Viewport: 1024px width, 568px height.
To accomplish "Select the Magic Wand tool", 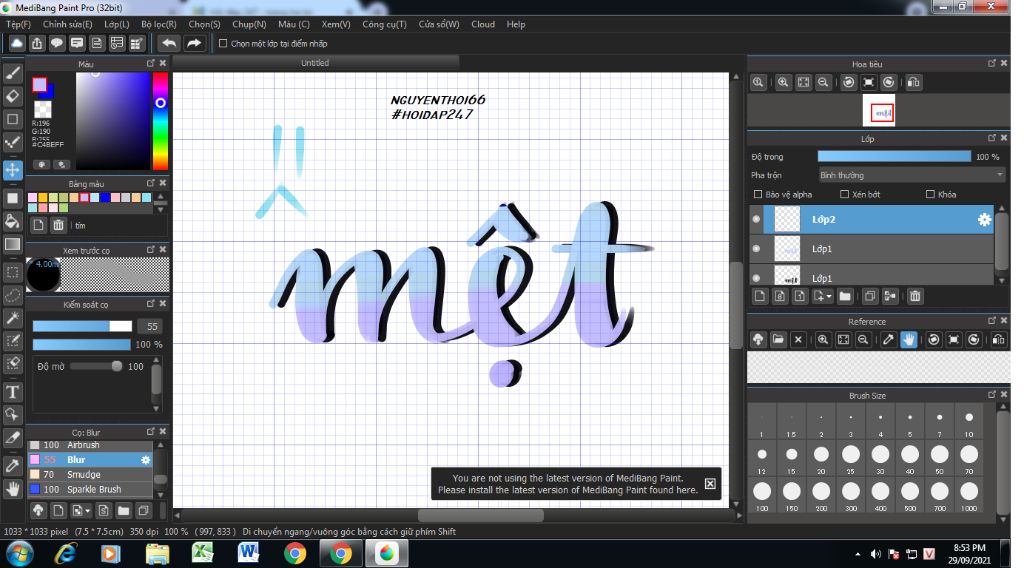I will pos(12,318).
